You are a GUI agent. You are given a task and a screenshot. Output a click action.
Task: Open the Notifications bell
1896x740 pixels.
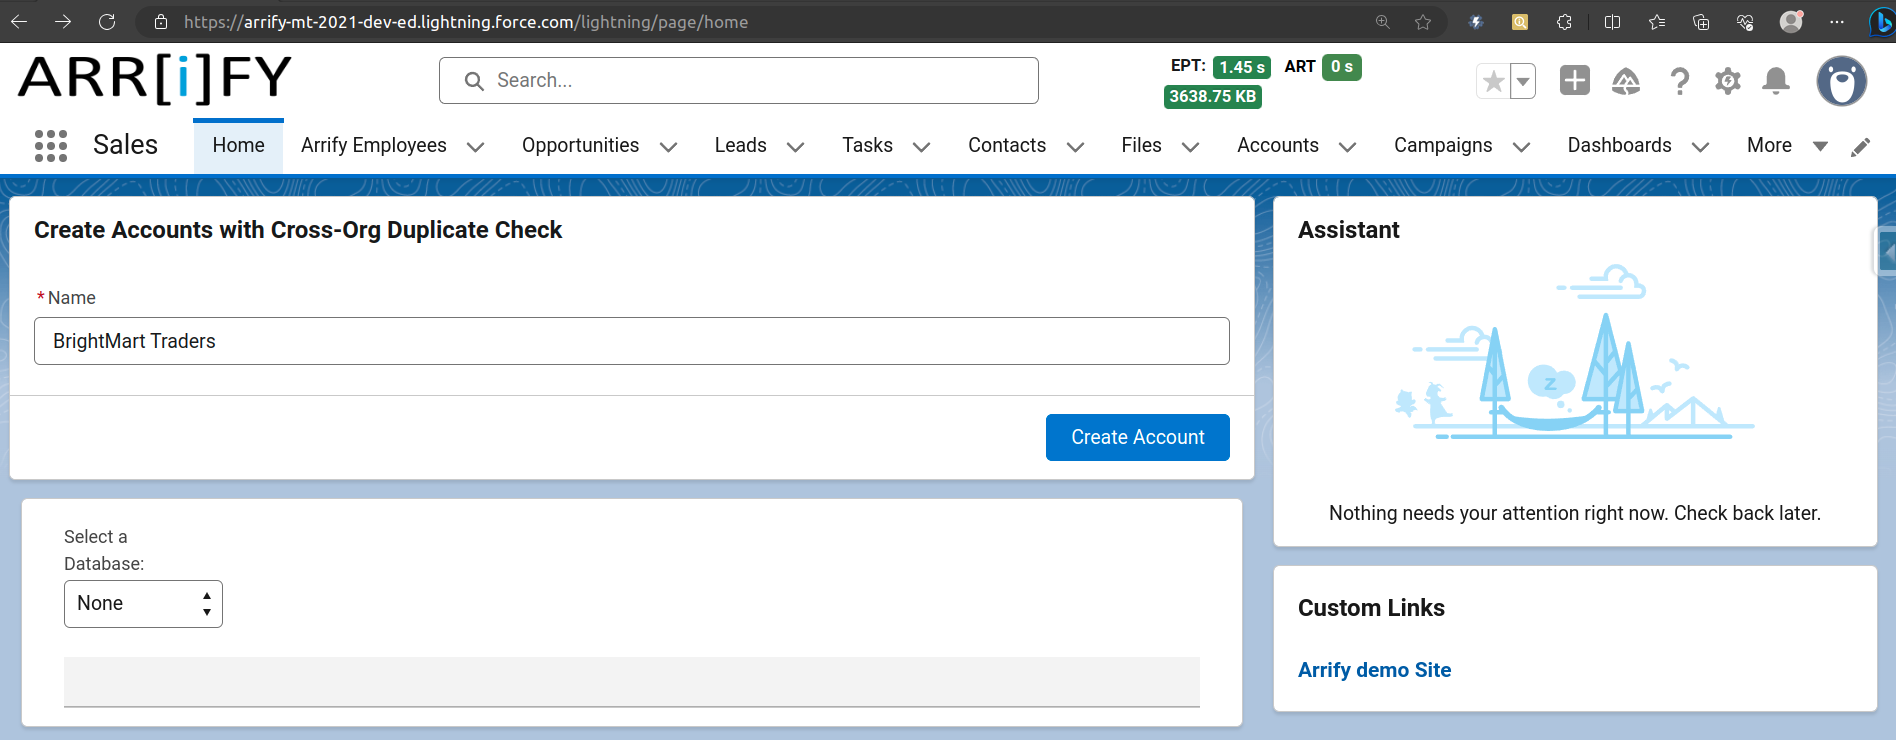[x=1776, y=81]
